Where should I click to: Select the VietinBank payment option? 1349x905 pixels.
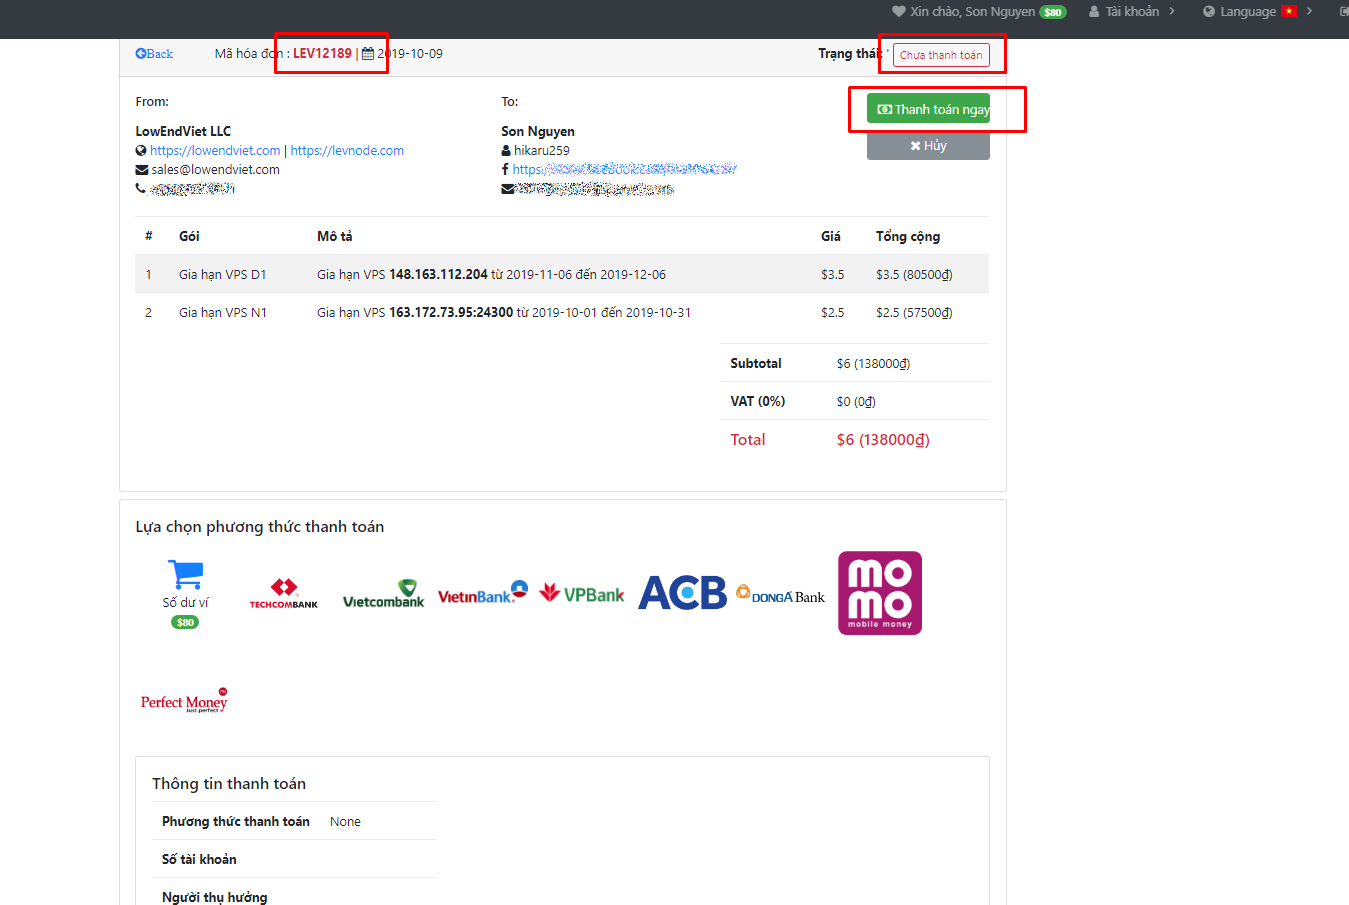pyautogui.click(x=482, y=593)
